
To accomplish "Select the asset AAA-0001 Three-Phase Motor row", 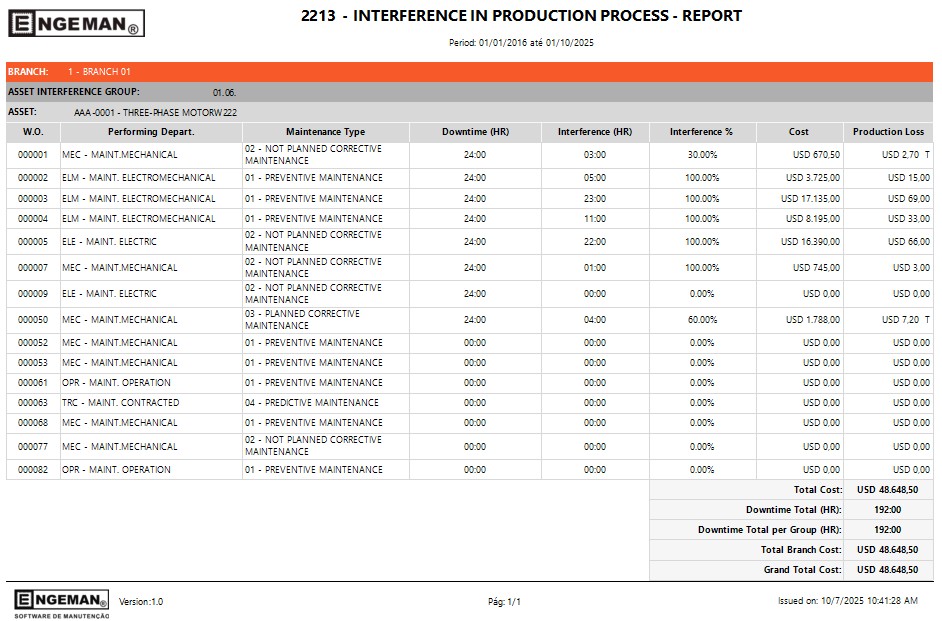I will coord(470,112).
